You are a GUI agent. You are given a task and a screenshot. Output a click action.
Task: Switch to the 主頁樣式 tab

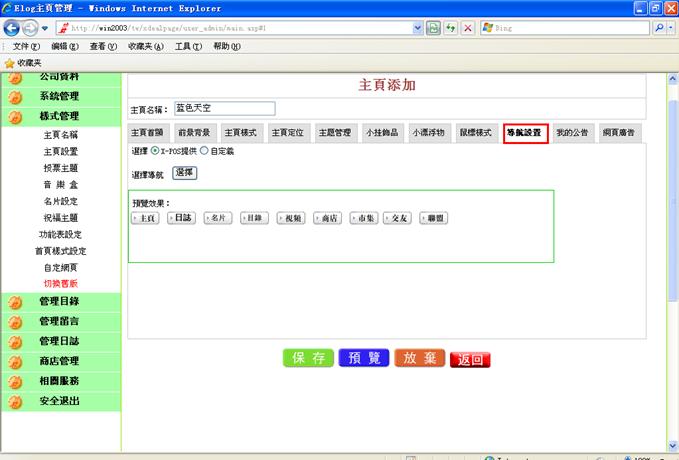tap(241, 133)
